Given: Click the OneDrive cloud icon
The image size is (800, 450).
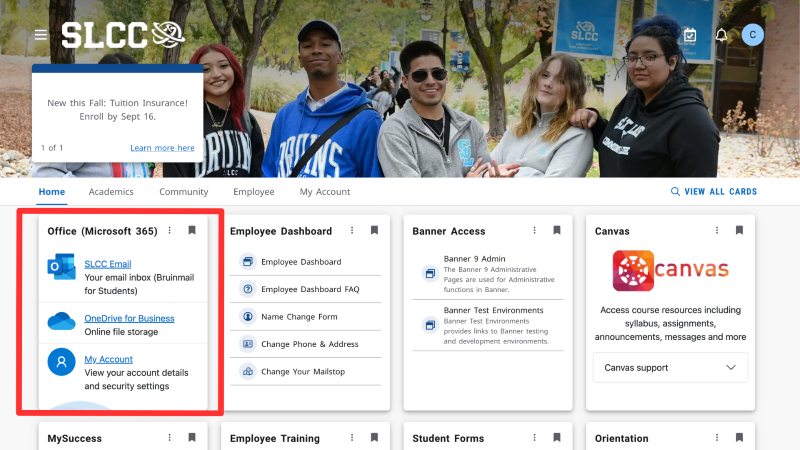Looking at the screenshot, I should [61, 322].
